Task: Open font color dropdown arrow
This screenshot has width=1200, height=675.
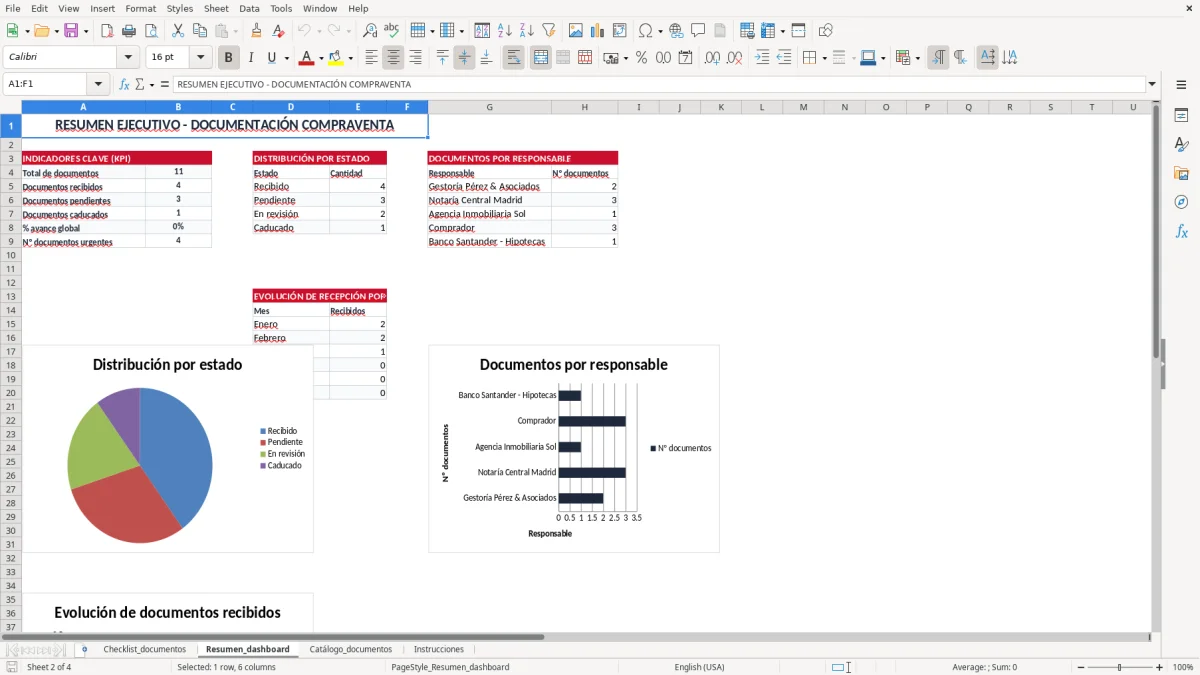Action: 321,58
